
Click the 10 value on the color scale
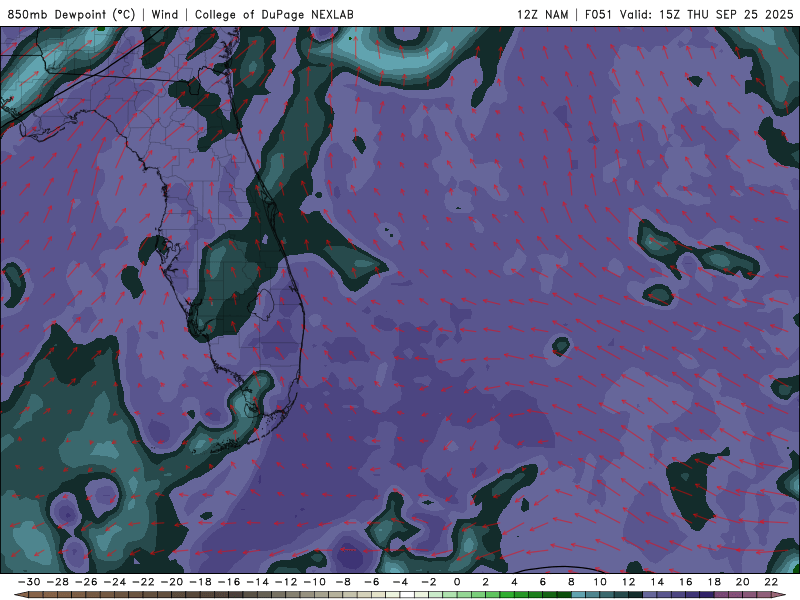pos(600,582)
